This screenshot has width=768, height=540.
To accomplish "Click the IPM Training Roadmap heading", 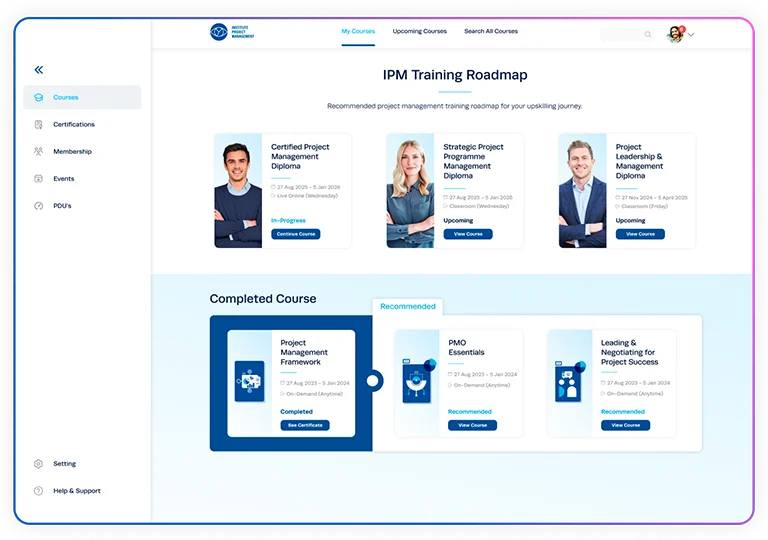I will click(x=455, y=75).
